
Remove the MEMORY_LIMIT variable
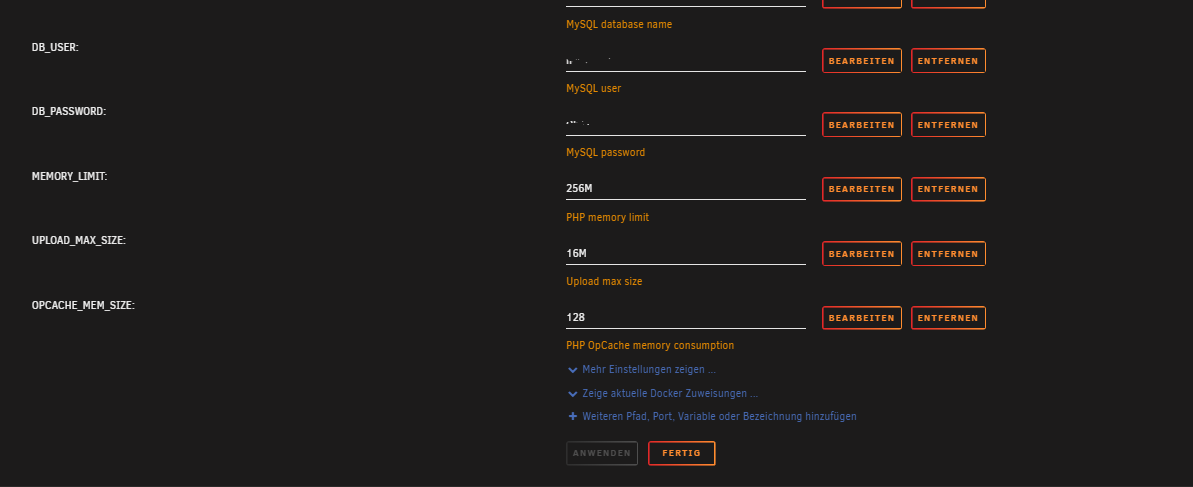tap(948, 189)
